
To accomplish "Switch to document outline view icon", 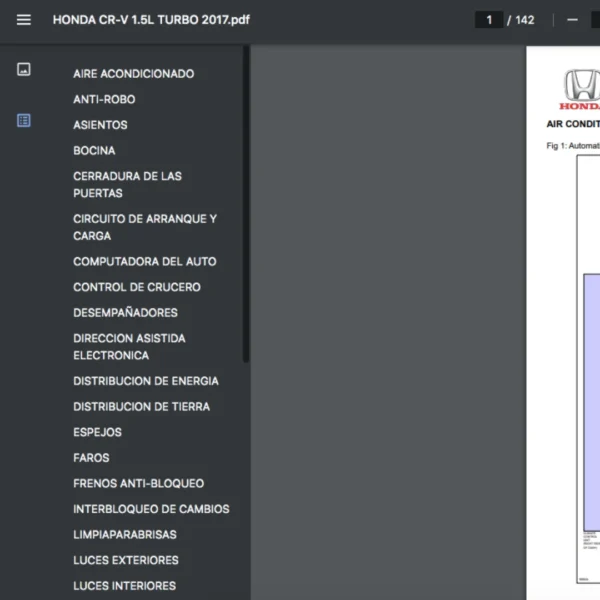I will pyautogui.click(x=24, y=121).
